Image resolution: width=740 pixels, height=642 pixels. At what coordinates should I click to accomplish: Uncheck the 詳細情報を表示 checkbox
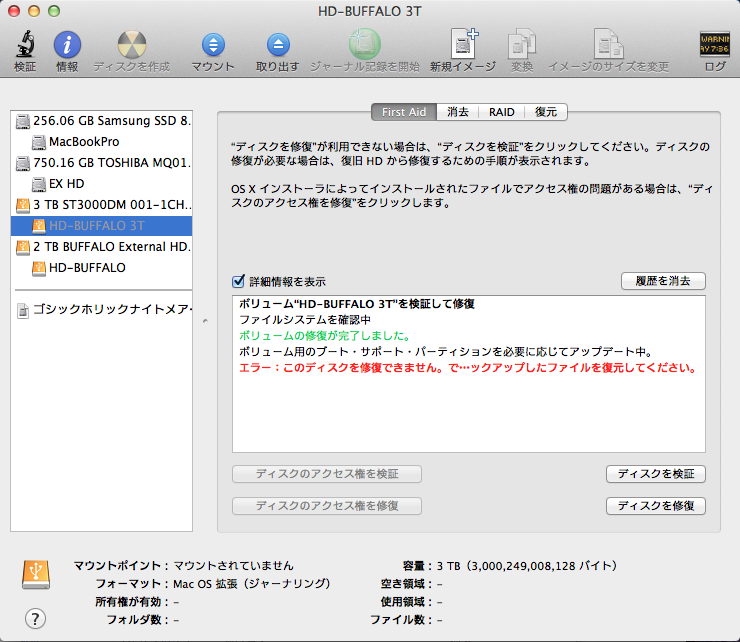[239, 281]
